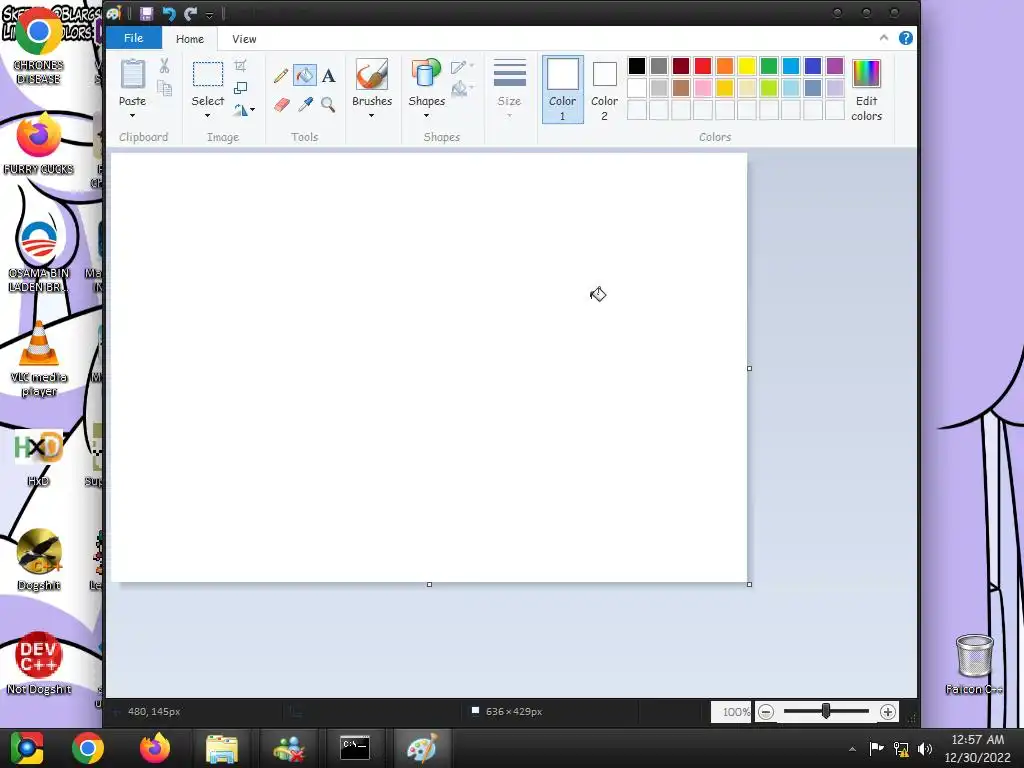This screenshot has height=768, width=1024.
Task: Click the dark red color swatch
Action: pos(680,65)
